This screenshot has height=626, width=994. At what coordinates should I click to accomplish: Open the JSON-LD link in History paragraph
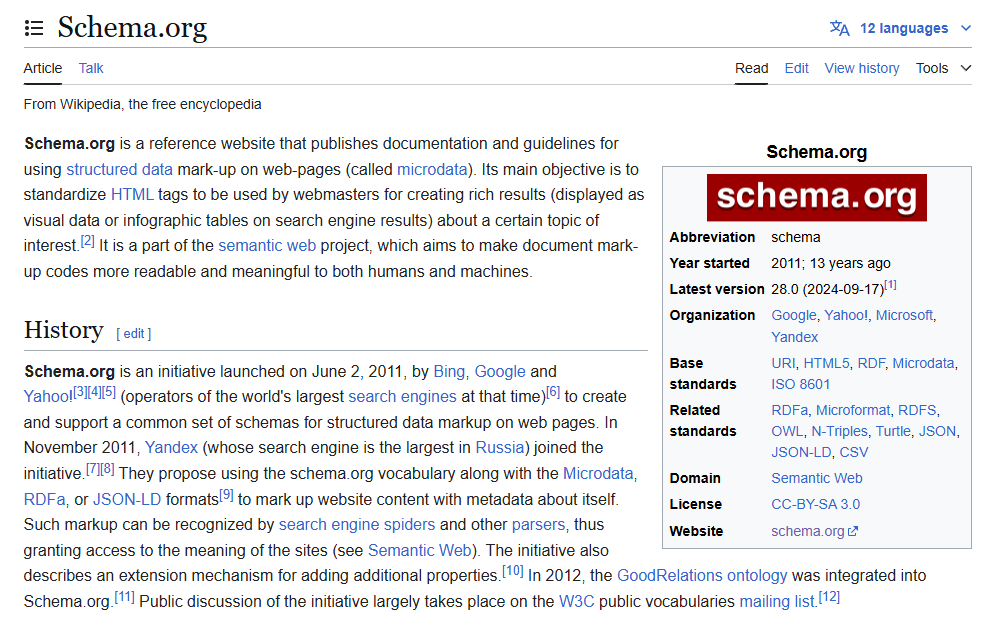pyautogui.click(x=127, y=499)
